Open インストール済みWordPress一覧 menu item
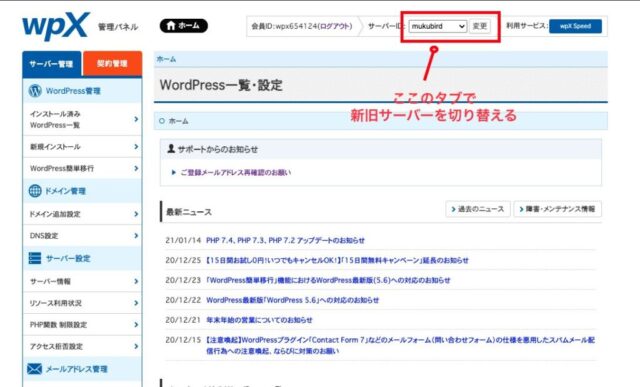 [x=82, y=119]
